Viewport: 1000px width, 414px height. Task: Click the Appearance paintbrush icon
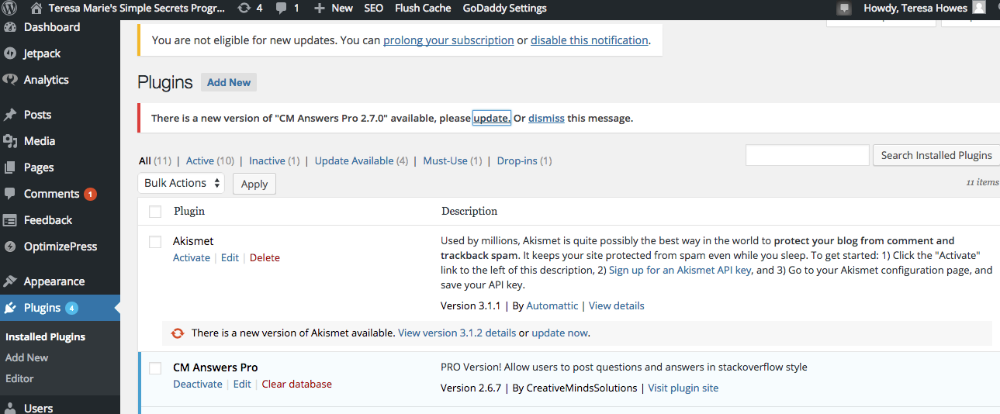[10, 281]
